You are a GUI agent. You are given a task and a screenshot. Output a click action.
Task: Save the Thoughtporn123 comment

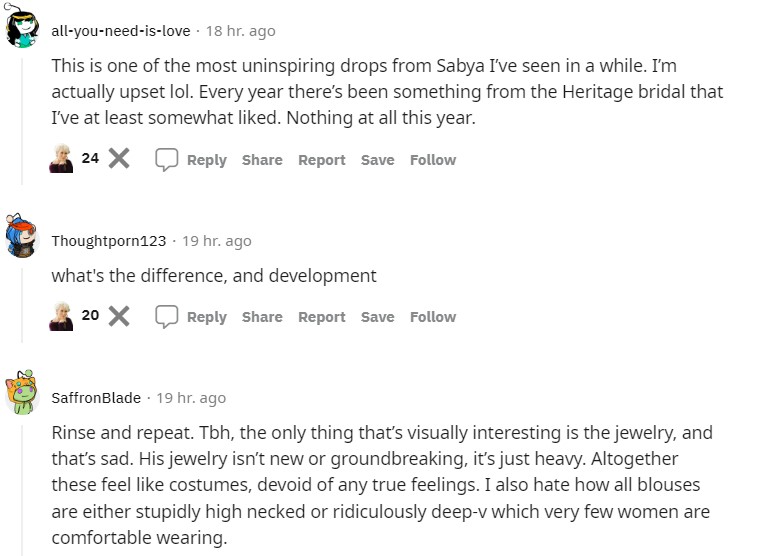click(x=377, y=317)
